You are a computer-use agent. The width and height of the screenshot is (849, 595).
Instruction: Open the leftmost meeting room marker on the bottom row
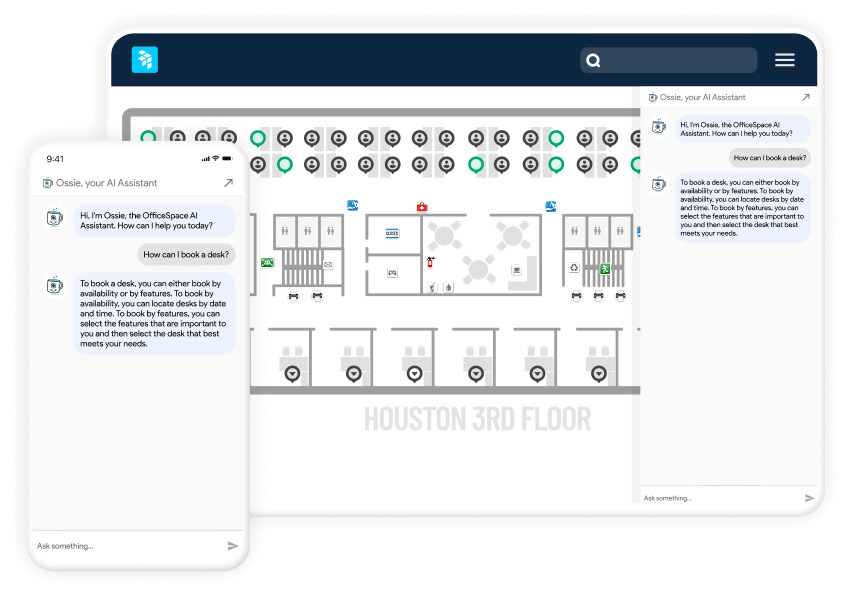tap(292, 374)
